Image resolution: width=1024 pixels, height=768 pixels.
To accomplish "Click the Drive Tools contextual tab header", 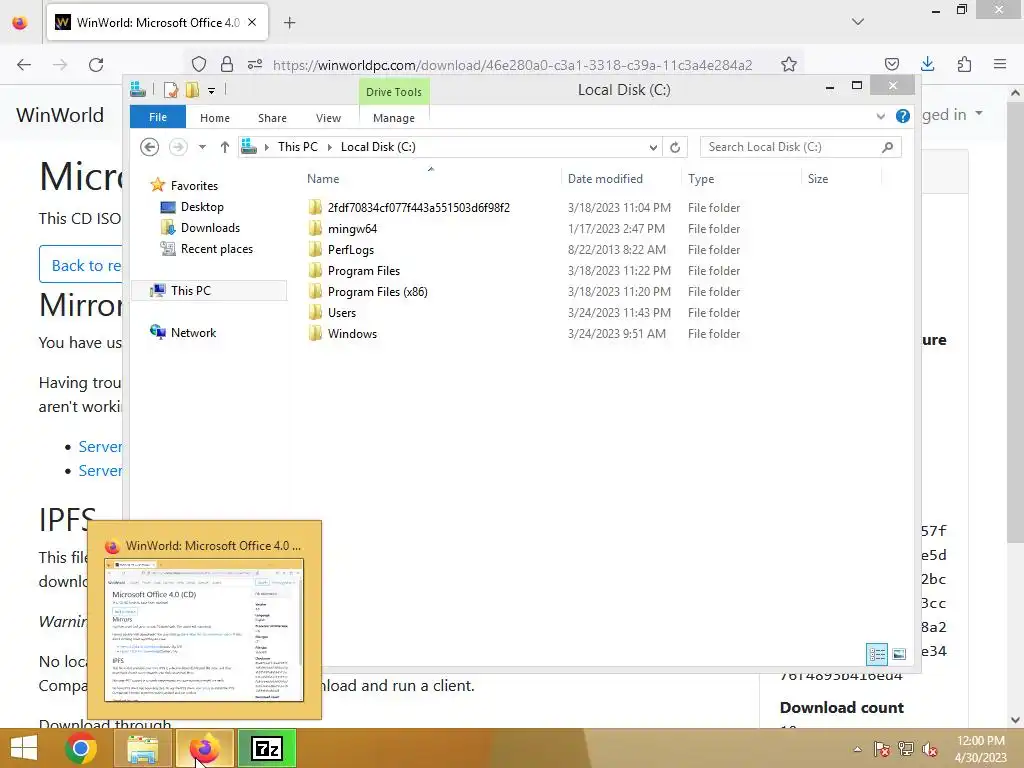I will (394, 91).
